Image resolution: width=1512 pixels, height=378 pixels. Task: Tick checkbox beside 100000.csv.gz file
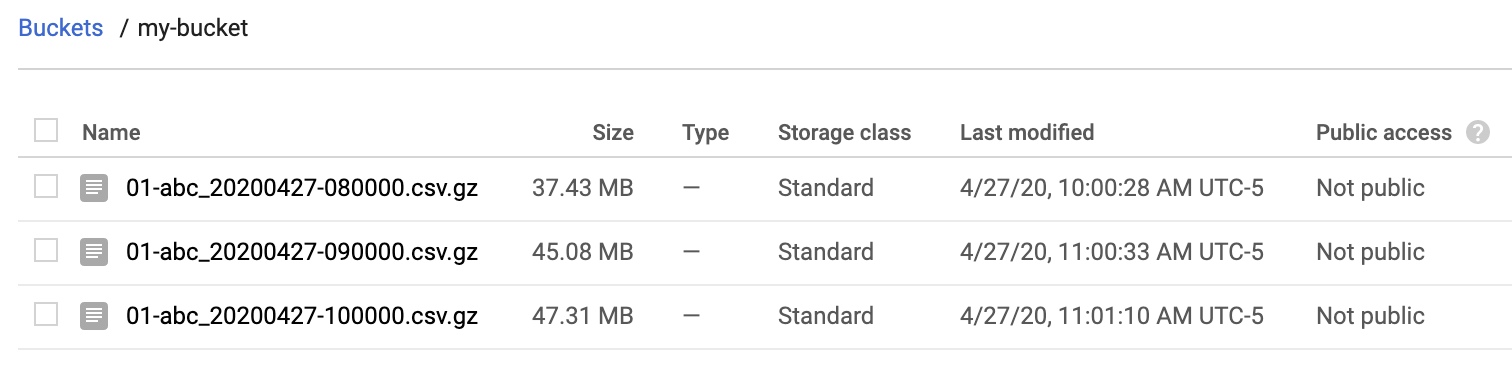(x=46, y=315)
